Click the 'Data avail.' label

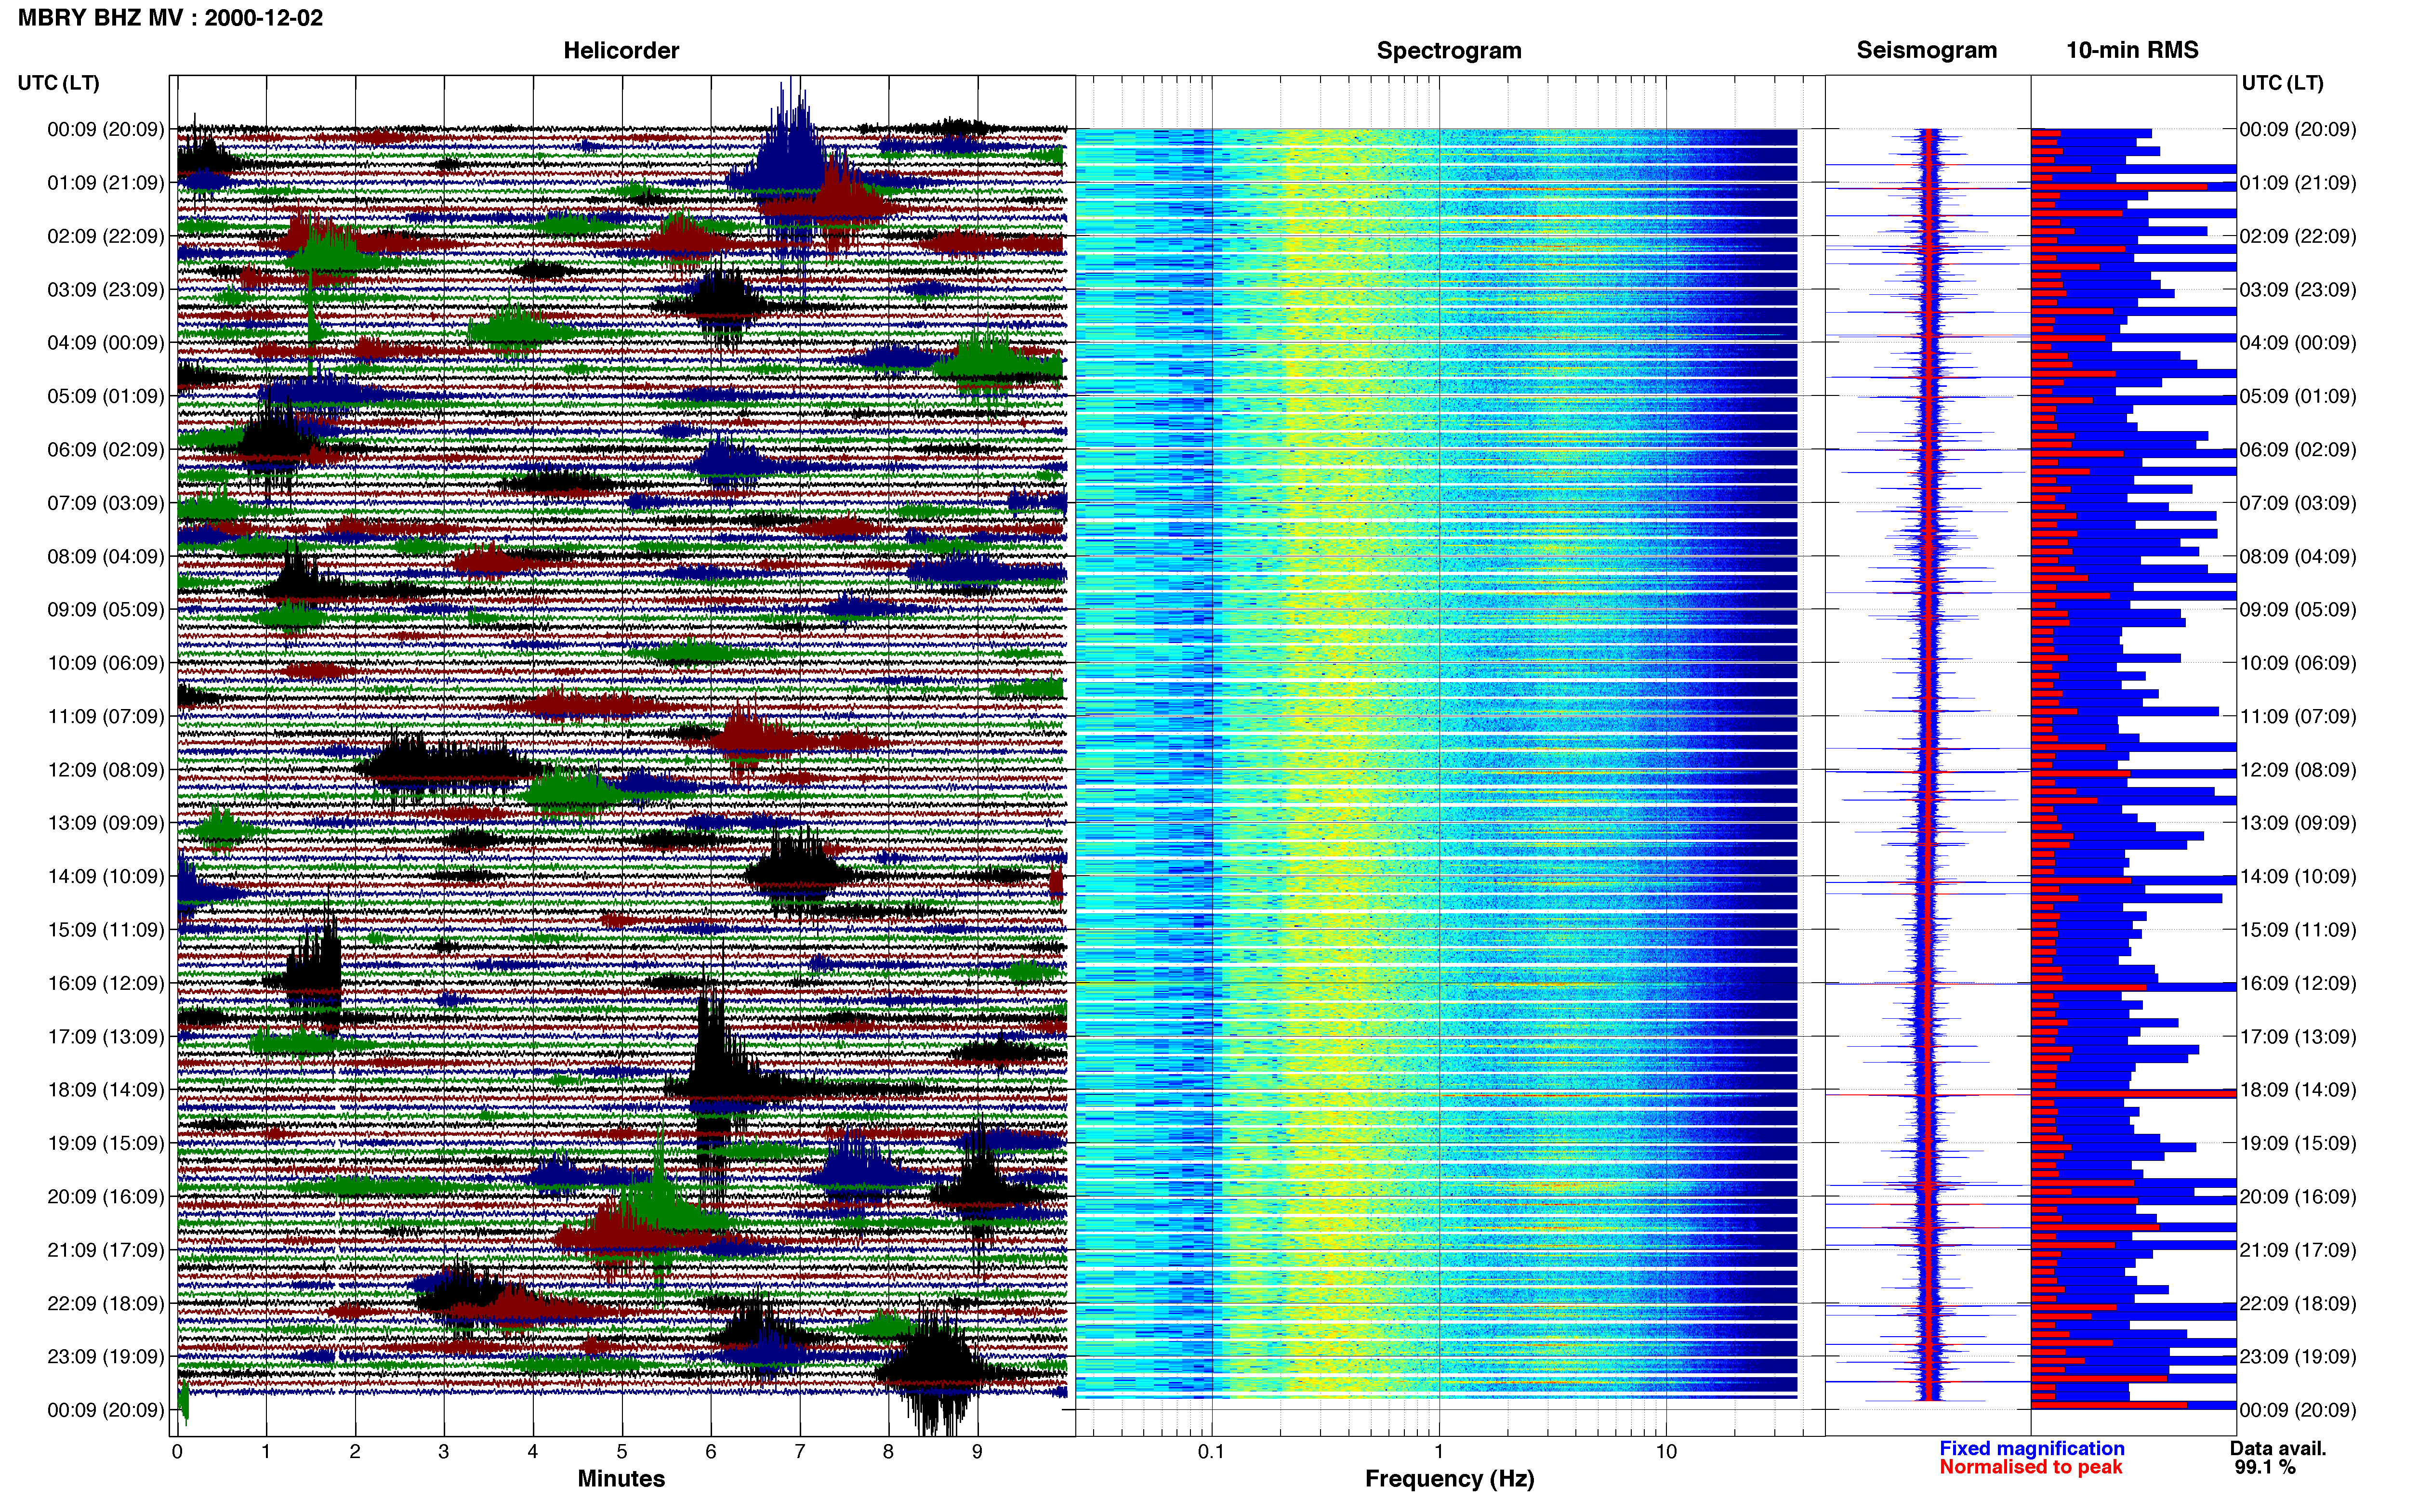click(2278, 1448)
